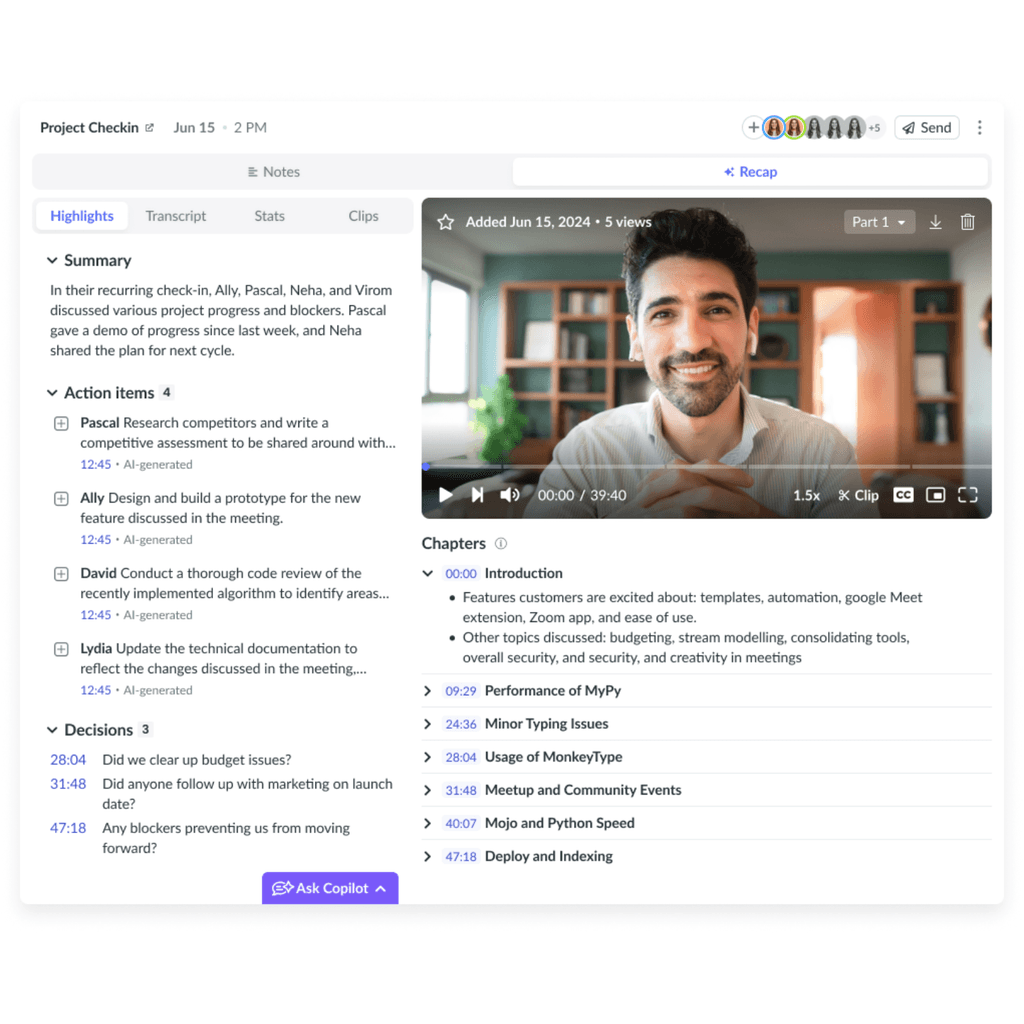Open the Recap view

[750, 171]
